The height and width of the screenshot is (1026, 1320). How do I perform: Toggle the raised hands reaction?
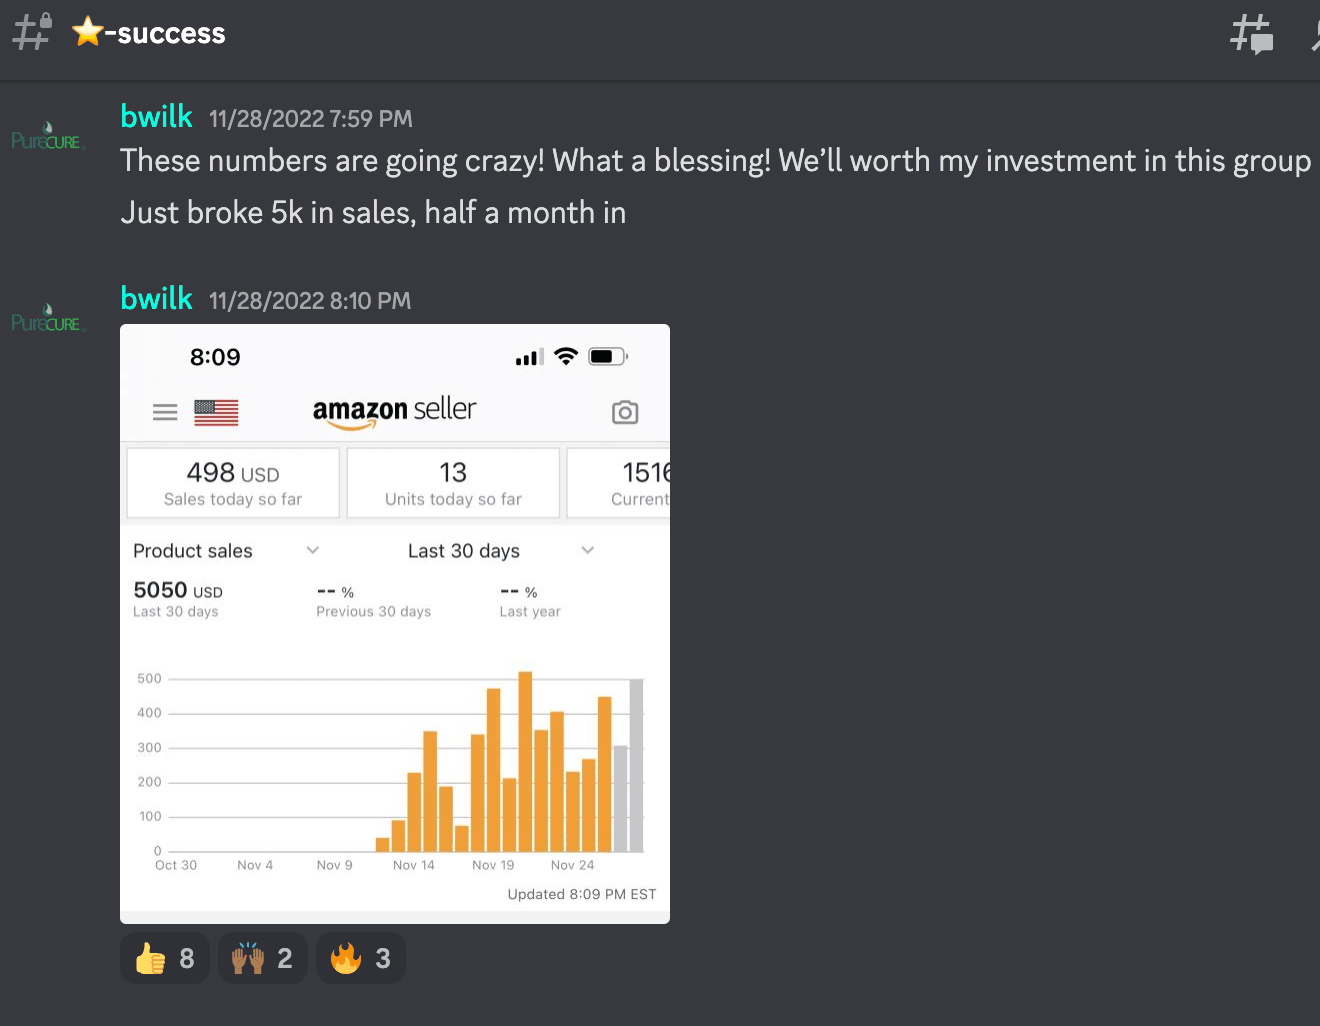tap(262, 958)
